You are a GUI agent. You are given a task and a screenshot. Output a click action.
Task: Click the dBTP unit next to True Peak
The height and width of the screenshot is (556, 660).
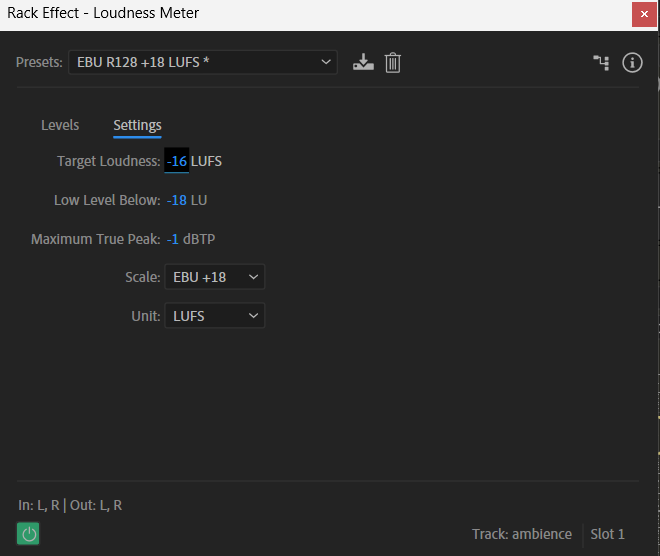[x=199, y=239]
